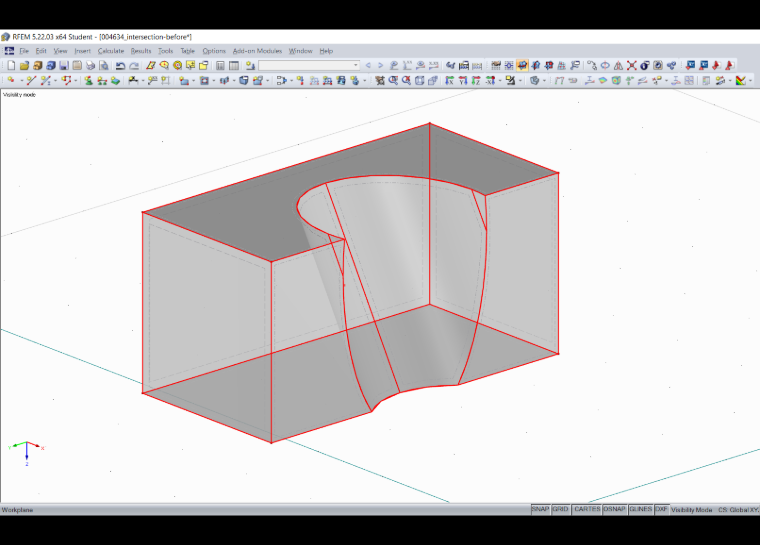The width and height of the screenshot is (760, 545).
Task: Click the New Surface icon
Action: 184,80
